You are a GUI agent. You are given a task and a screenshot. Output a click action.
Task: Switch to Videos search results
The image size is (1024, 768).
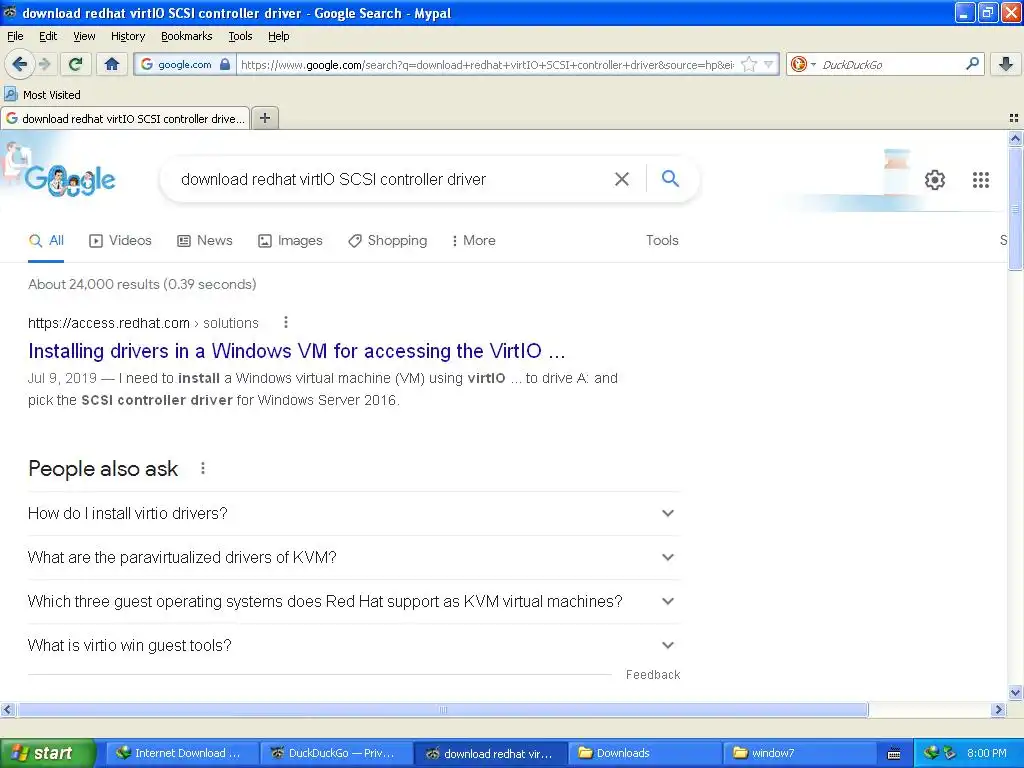120,240
